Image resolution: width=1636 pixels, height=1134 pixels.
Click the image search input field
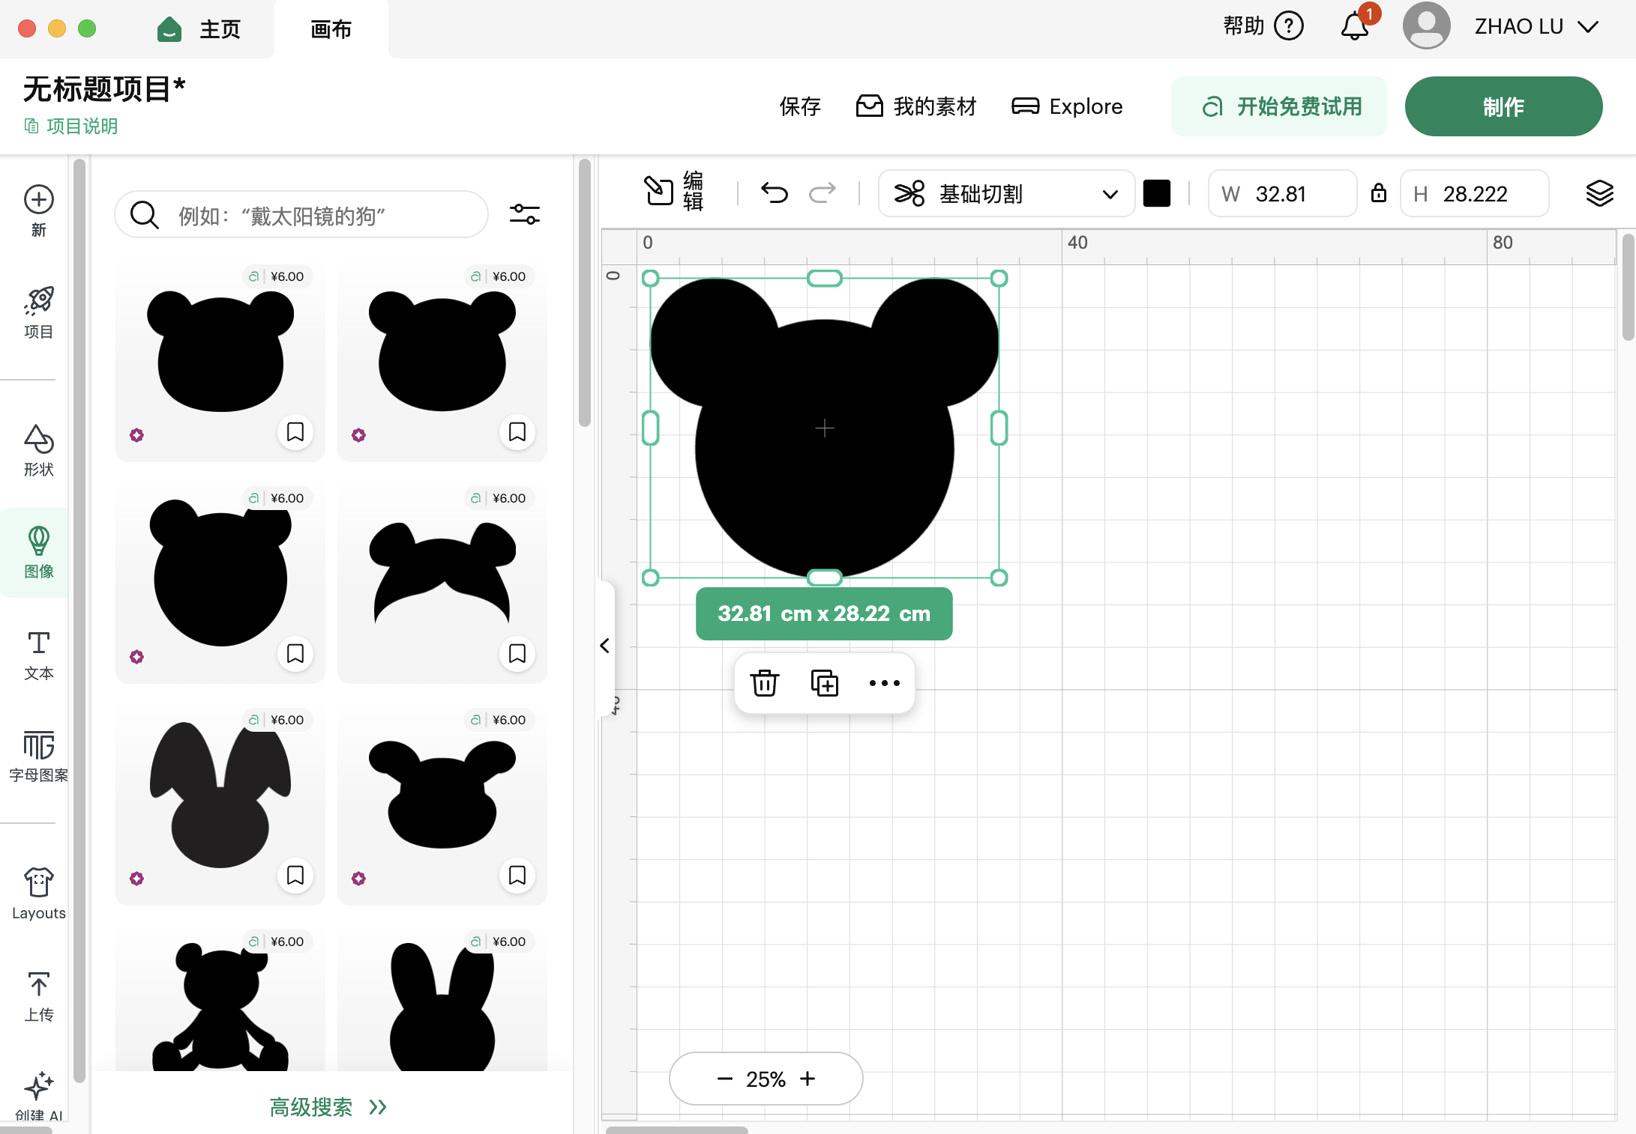point(301,215)
